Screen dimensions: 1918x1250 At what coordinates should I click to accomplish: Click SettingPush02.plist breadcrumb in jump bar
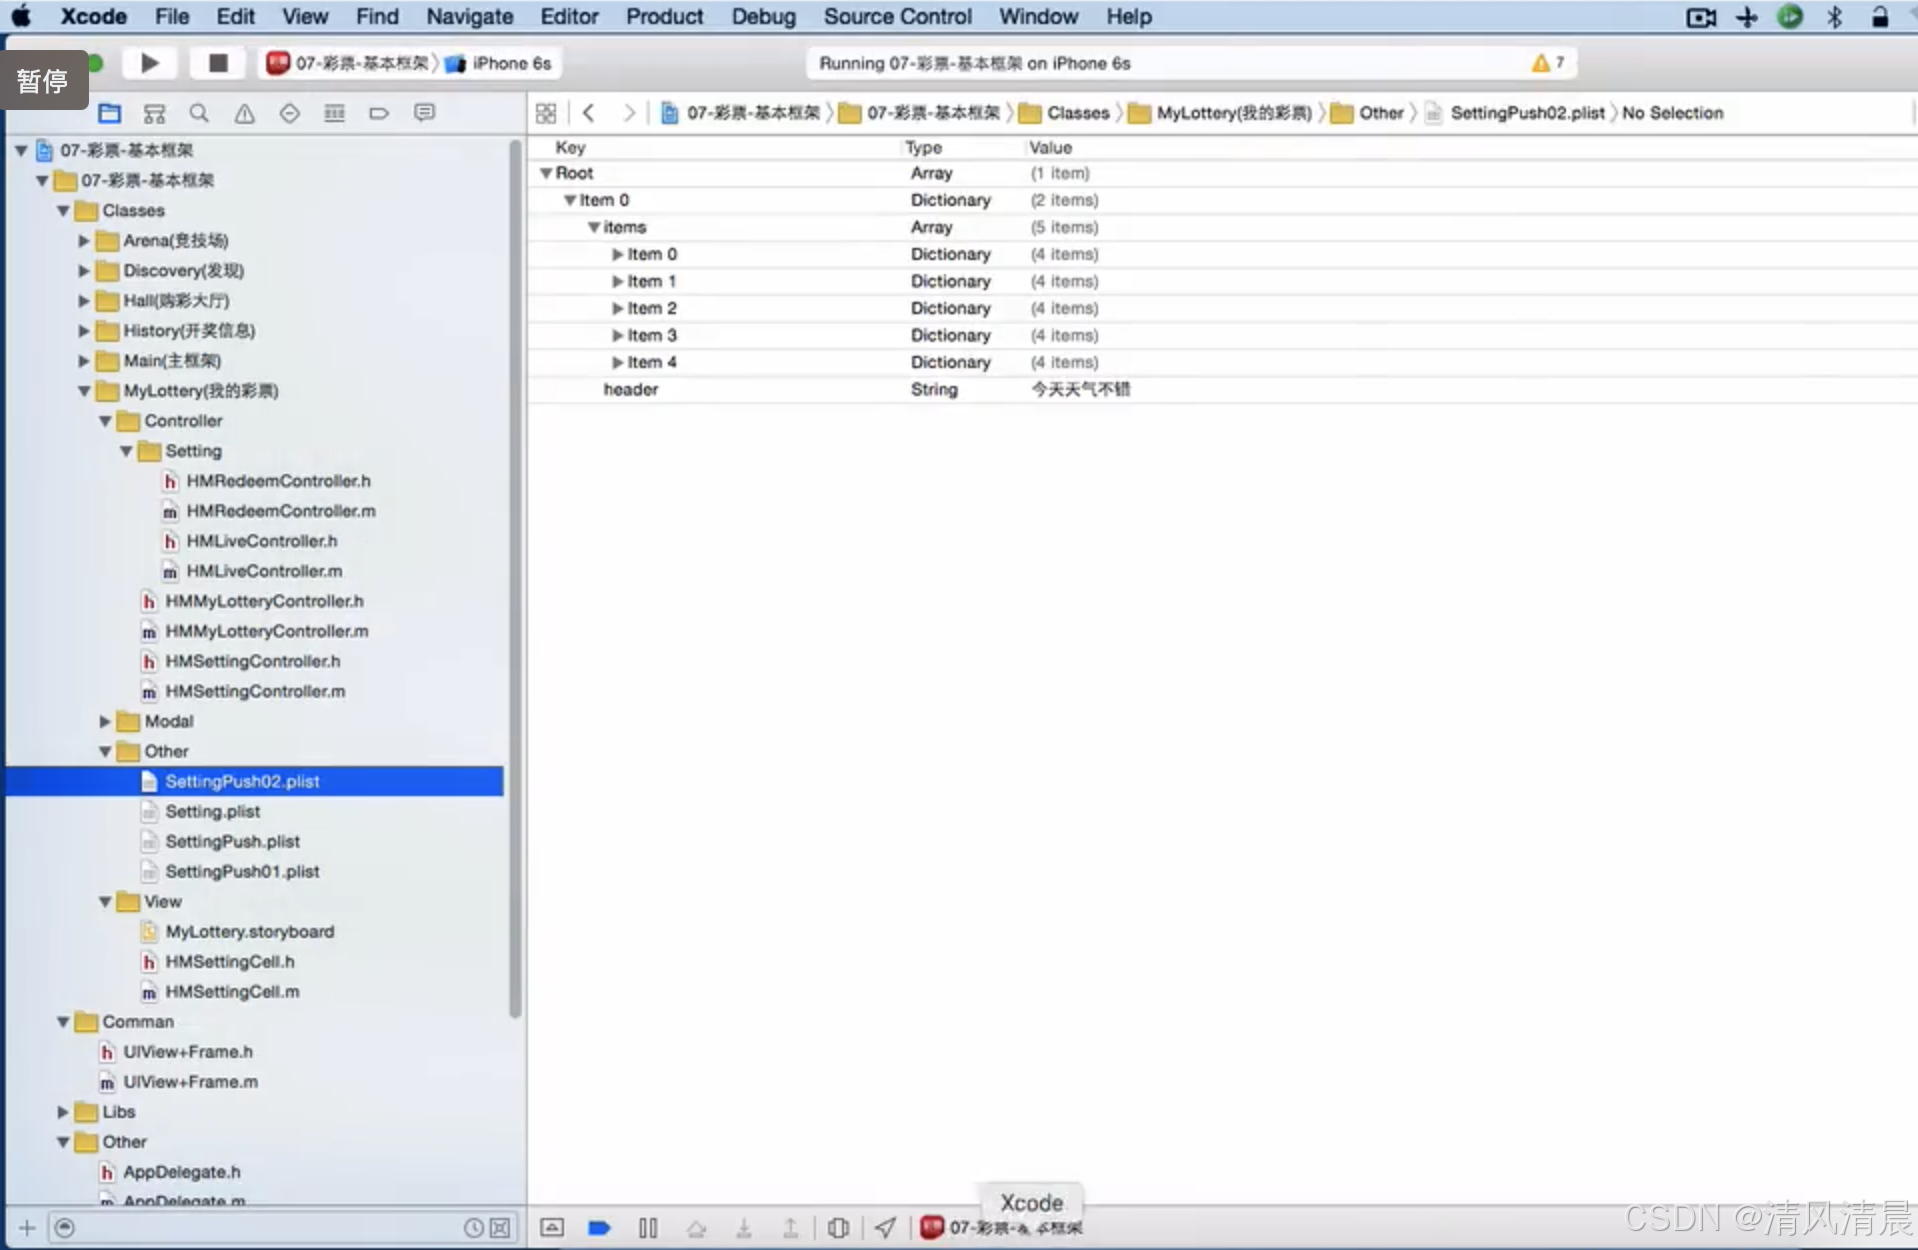tap(1516, 113)
